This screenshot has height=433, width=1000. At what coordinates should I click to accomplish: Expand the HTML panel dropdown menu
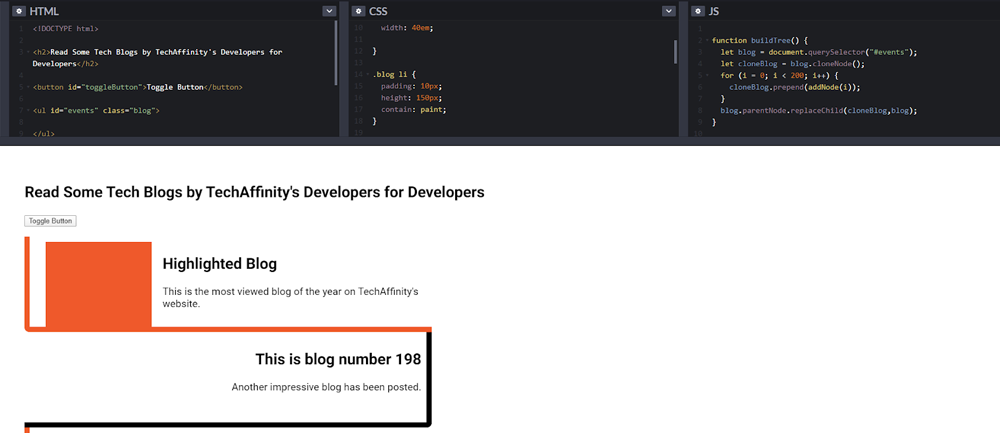329,11
